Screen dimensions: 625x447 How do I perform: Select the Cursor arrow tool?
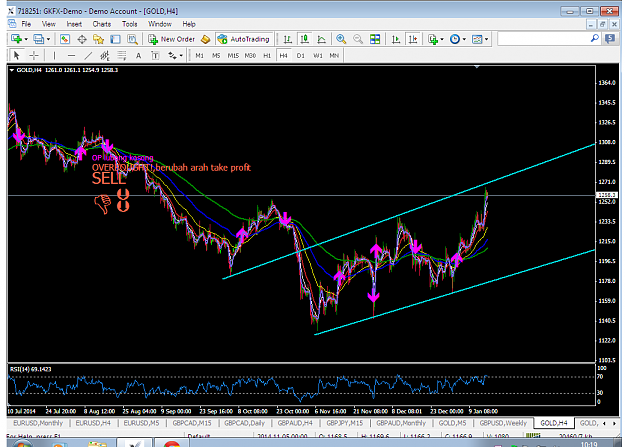pyautogui.click(x=16, y=55)
